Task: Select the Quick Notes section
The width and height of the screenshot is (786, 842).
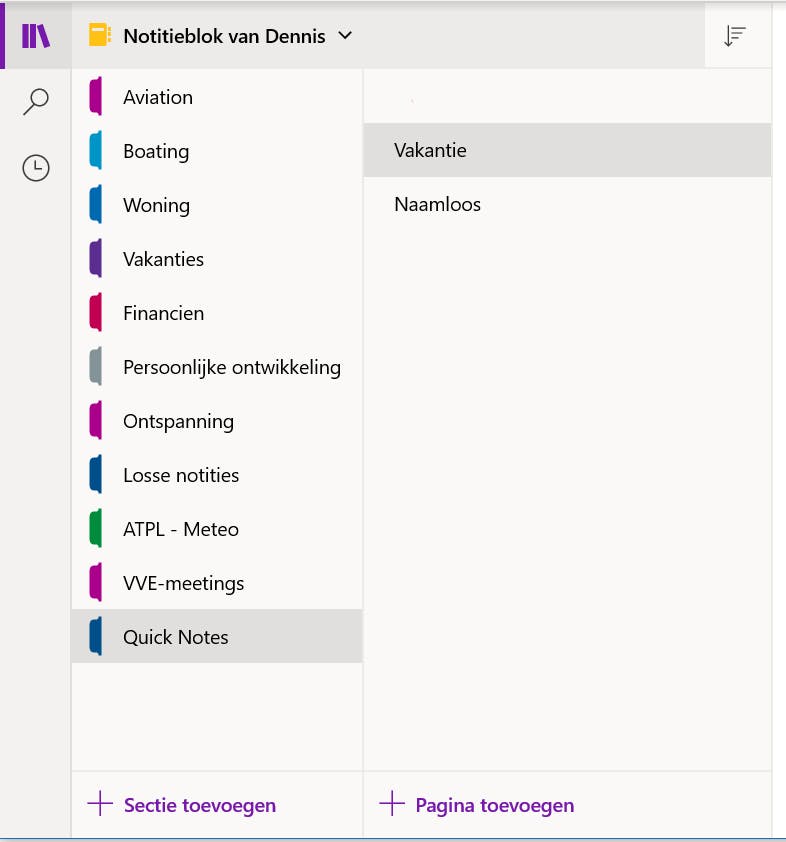Action: pos(175,637)
